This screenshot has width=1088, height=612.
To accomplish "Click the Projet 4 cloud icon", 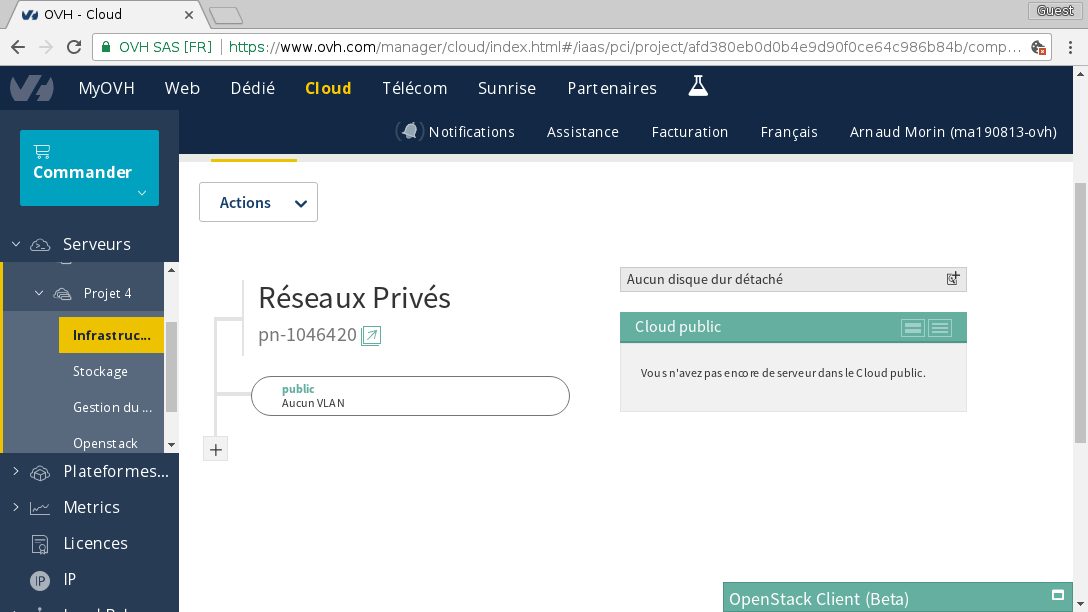I will (x=62, y=294).
